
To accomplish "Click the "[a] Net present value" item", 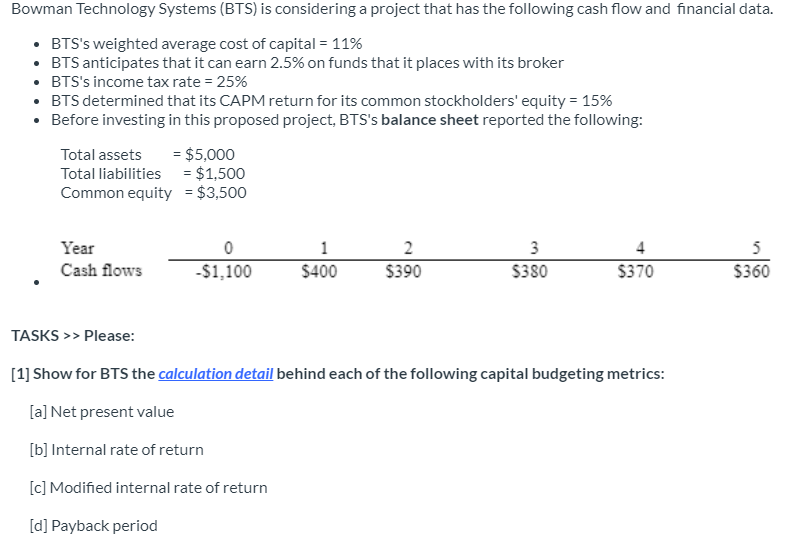I will (x=102, y=412).
